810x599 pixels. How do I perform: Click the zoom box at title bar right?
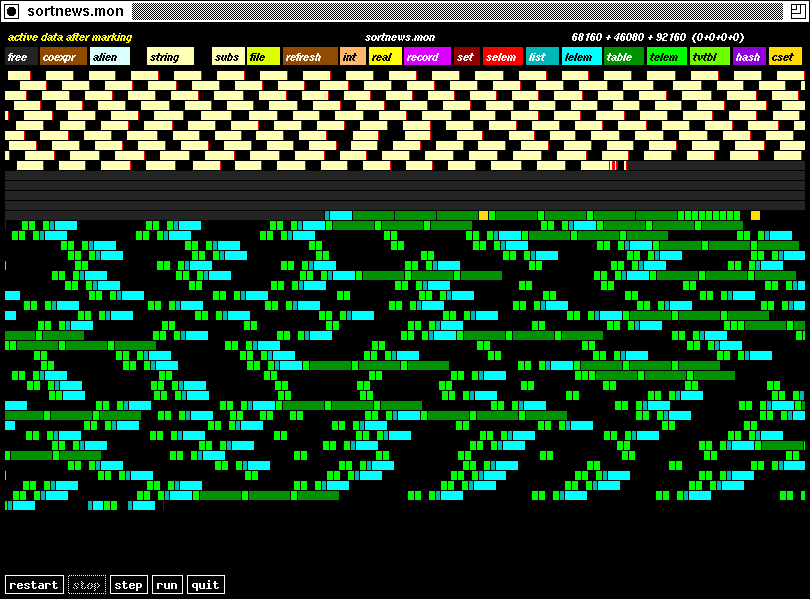pyautogui.click(x=797, y=12)
